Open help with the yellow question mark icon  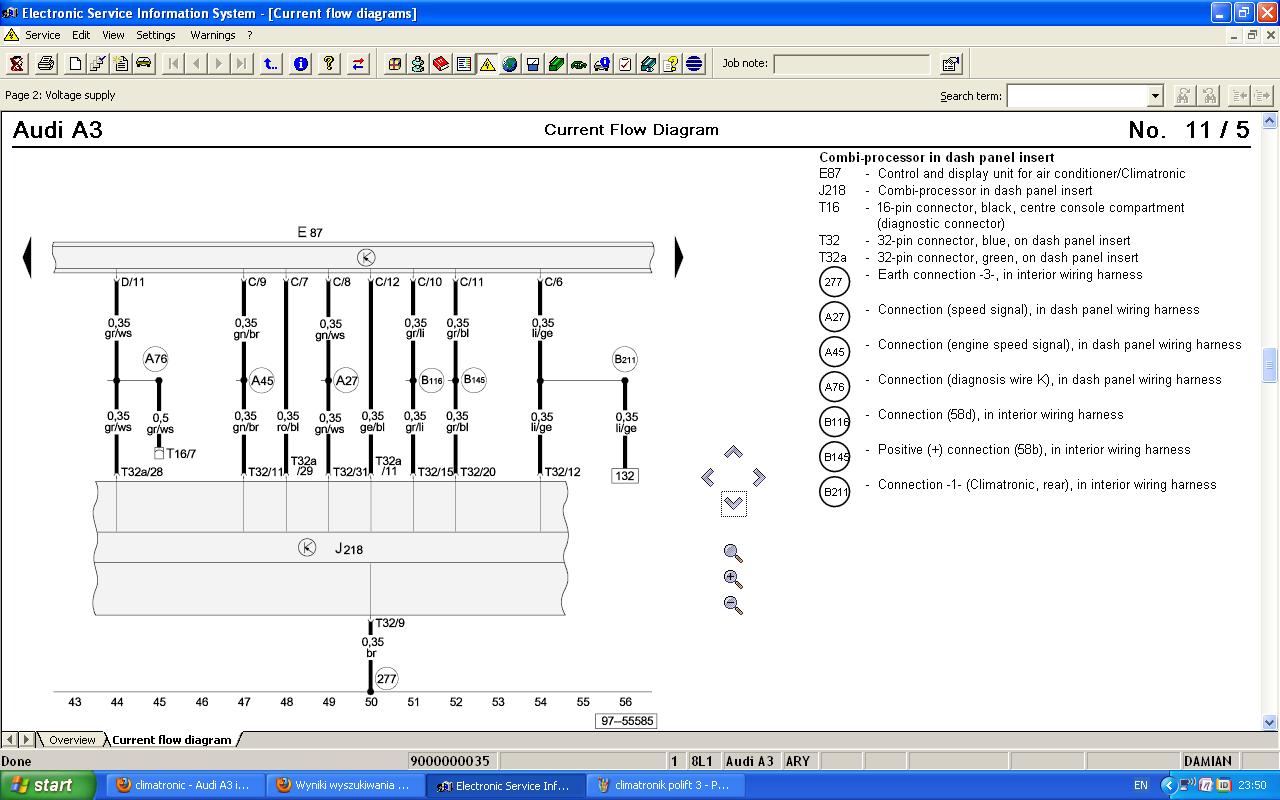(328, 64)
